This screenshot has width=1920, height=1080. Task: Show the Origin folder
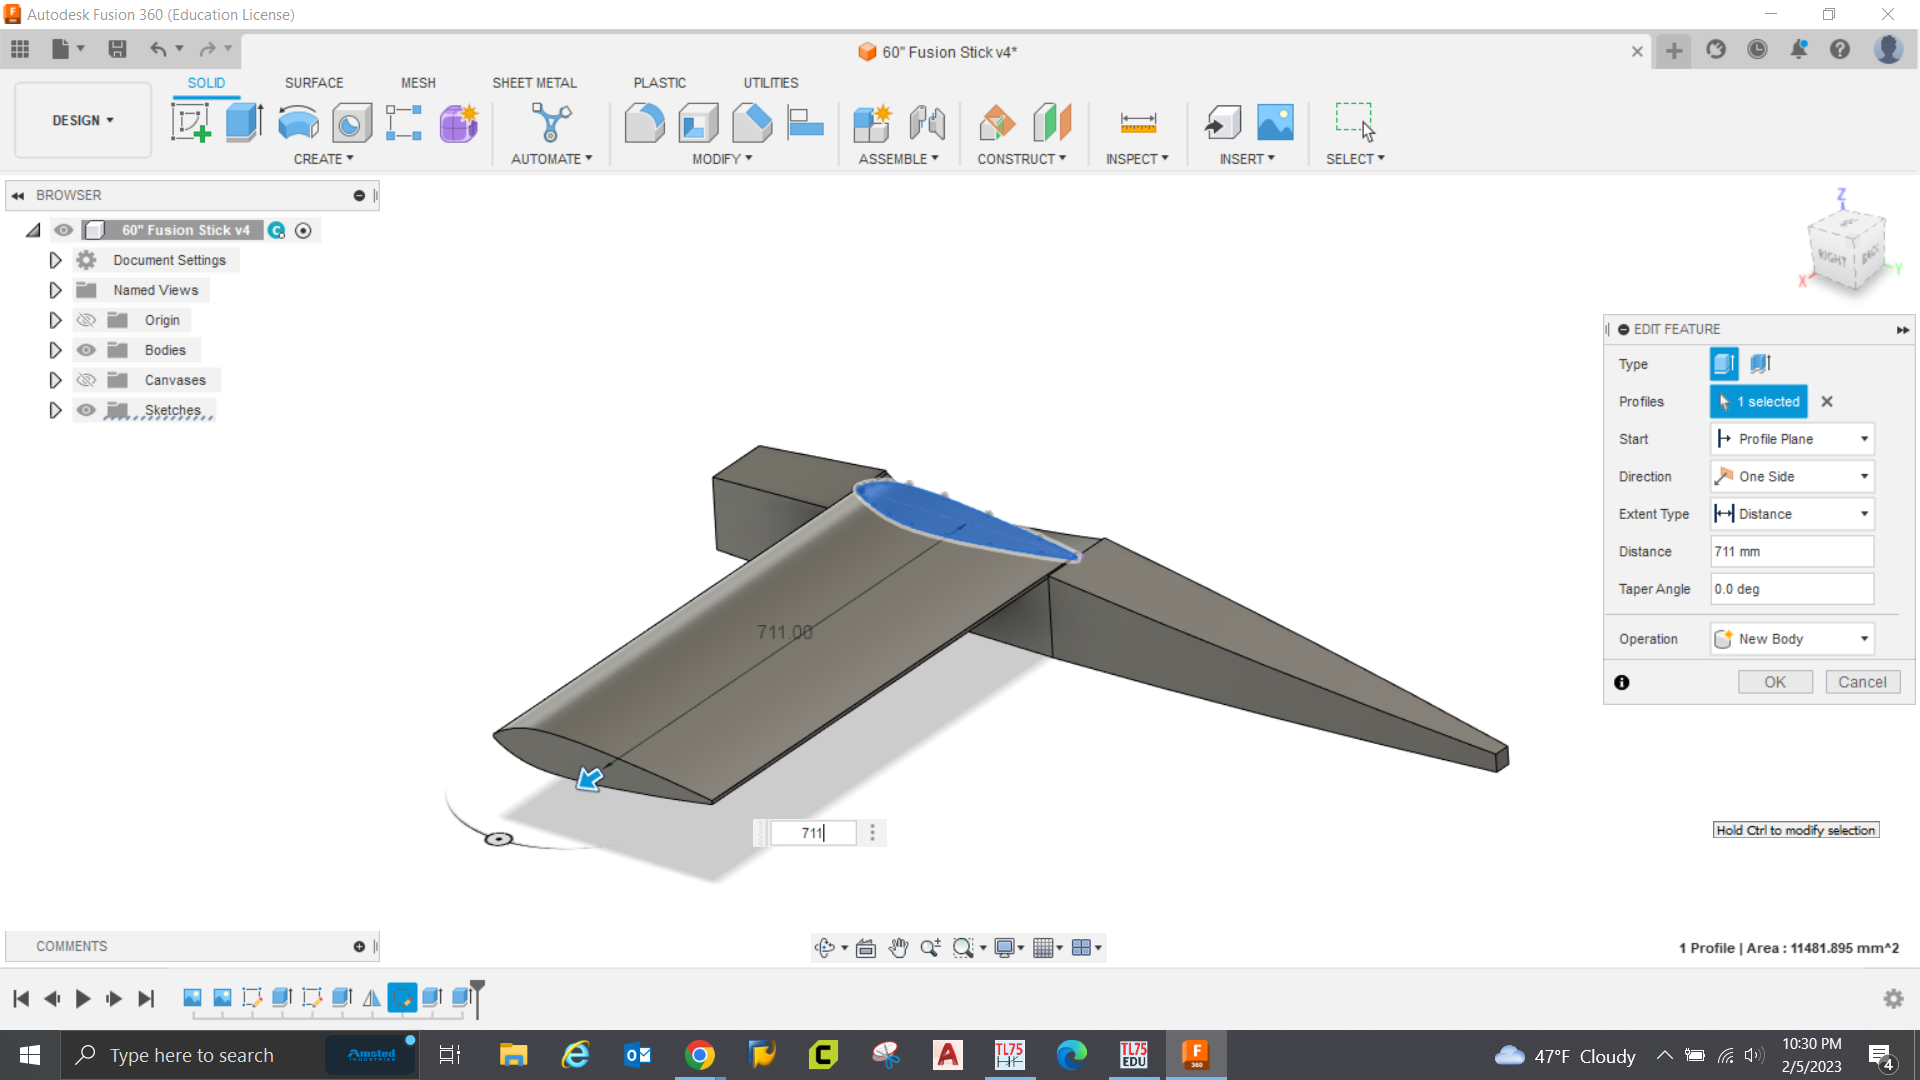click(x=87, y=320)
